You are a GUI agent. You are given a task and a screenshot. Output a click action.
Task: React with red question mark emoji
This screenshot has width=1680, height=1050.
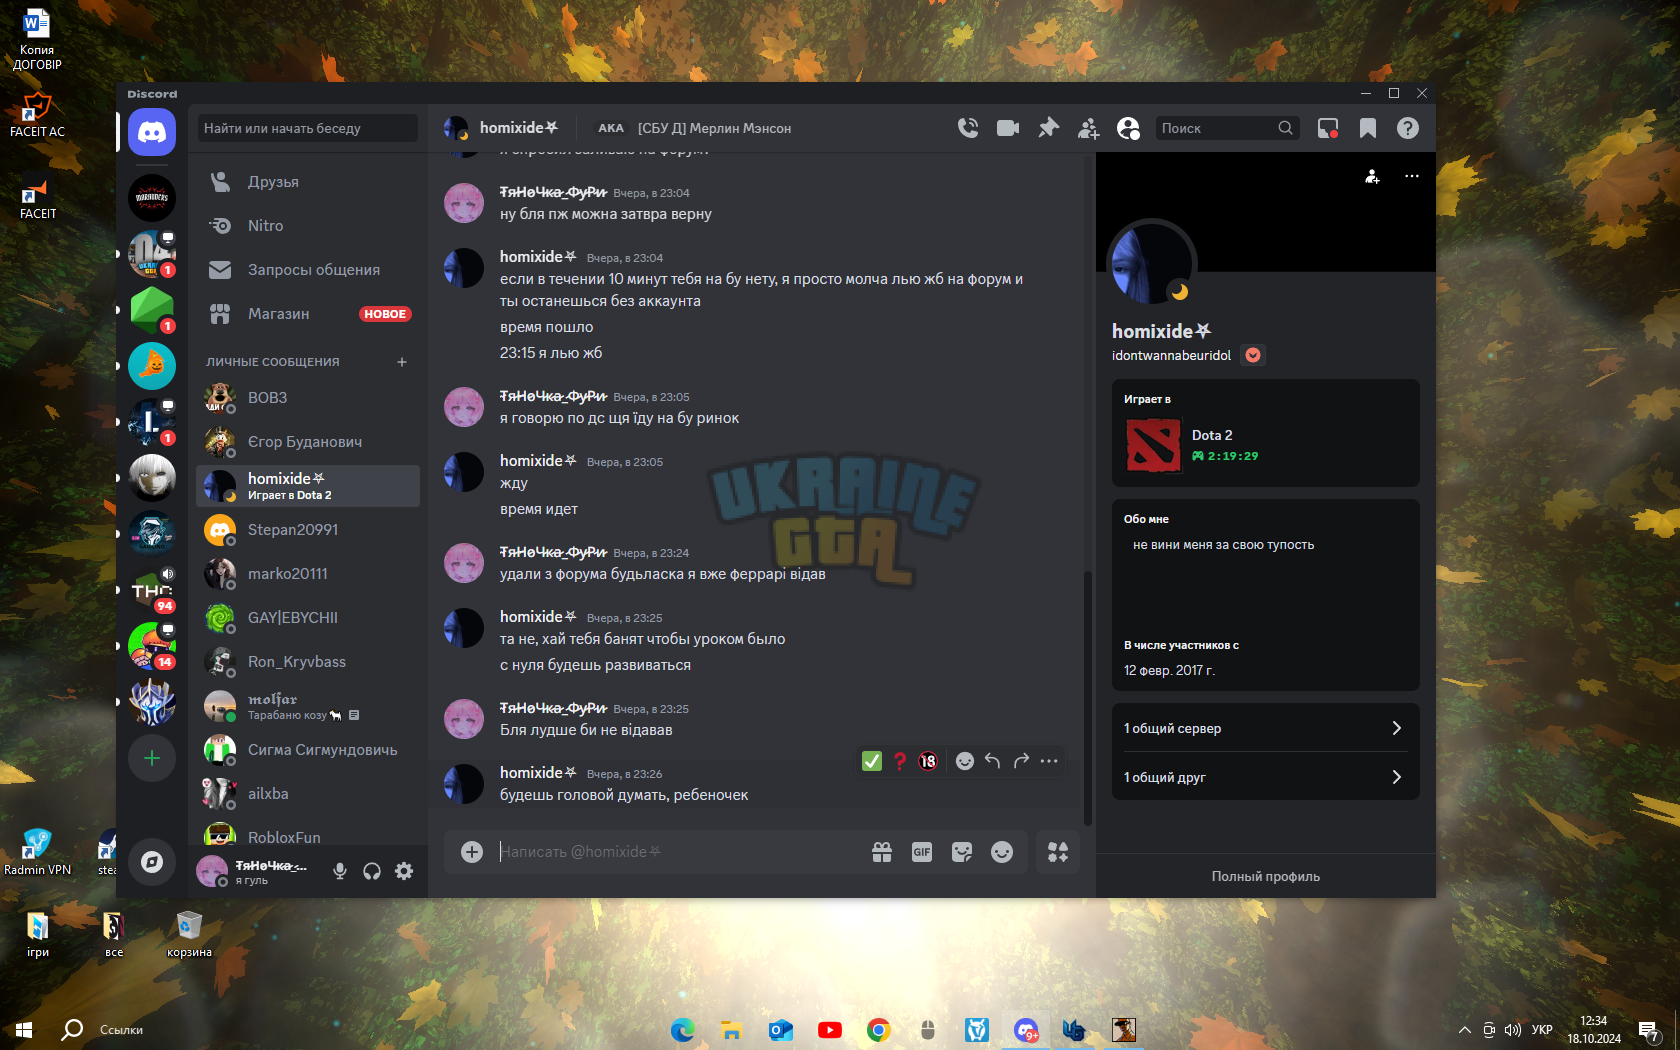(900, 761)
